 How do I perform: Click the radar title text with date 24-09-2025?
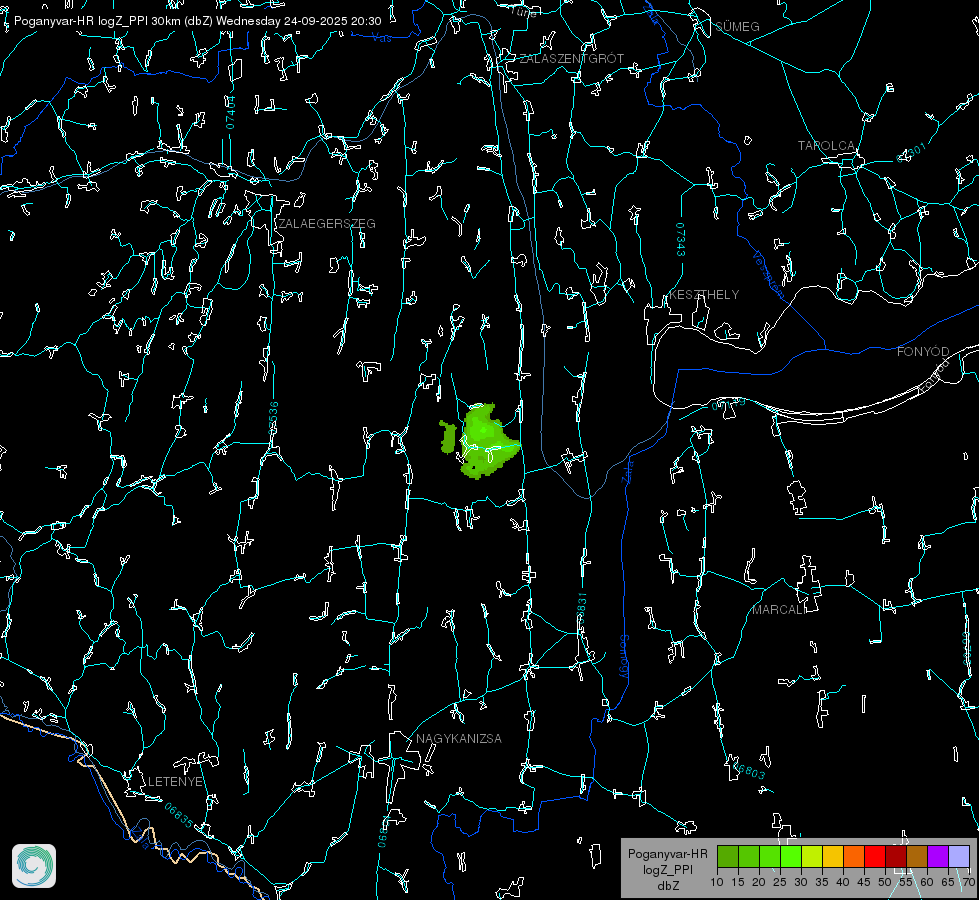tap(197, 21)
